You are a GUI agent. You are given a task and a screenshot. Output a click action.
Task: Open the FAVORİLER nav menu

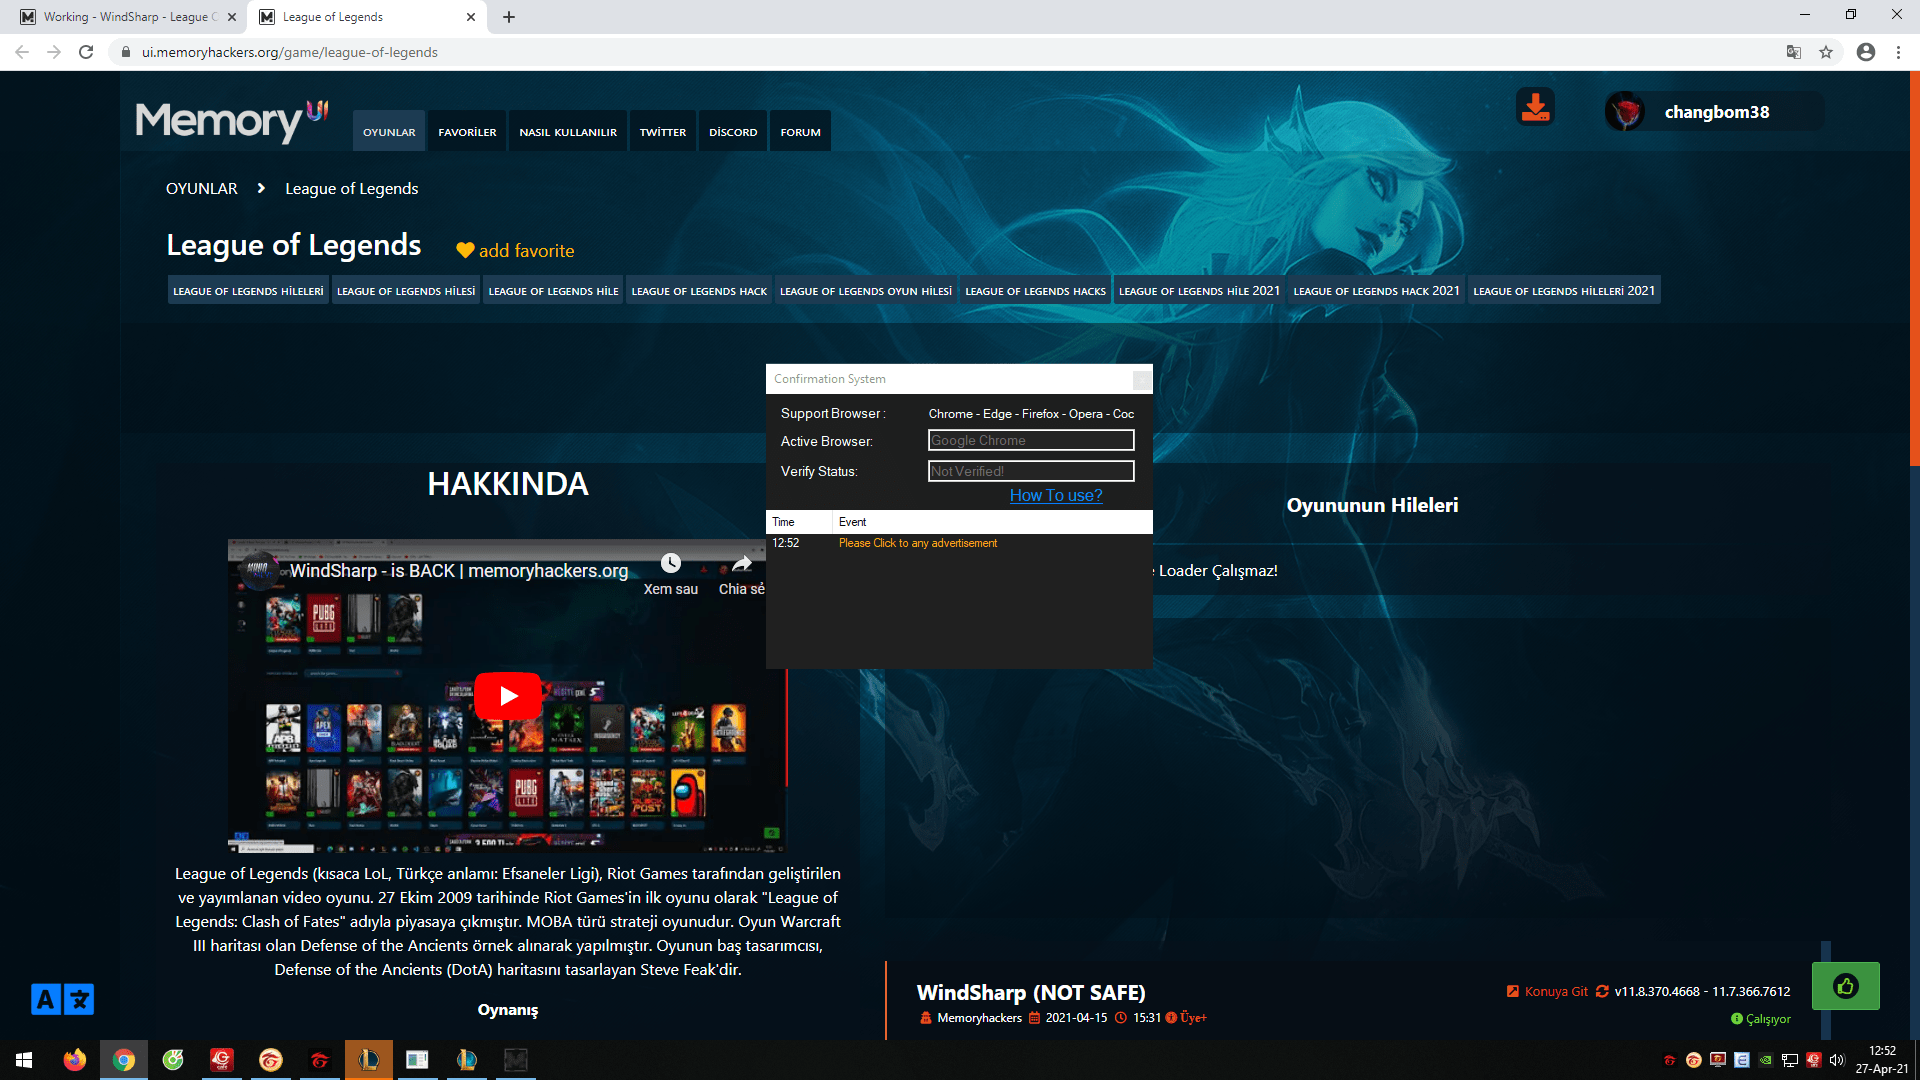(467, 132)
